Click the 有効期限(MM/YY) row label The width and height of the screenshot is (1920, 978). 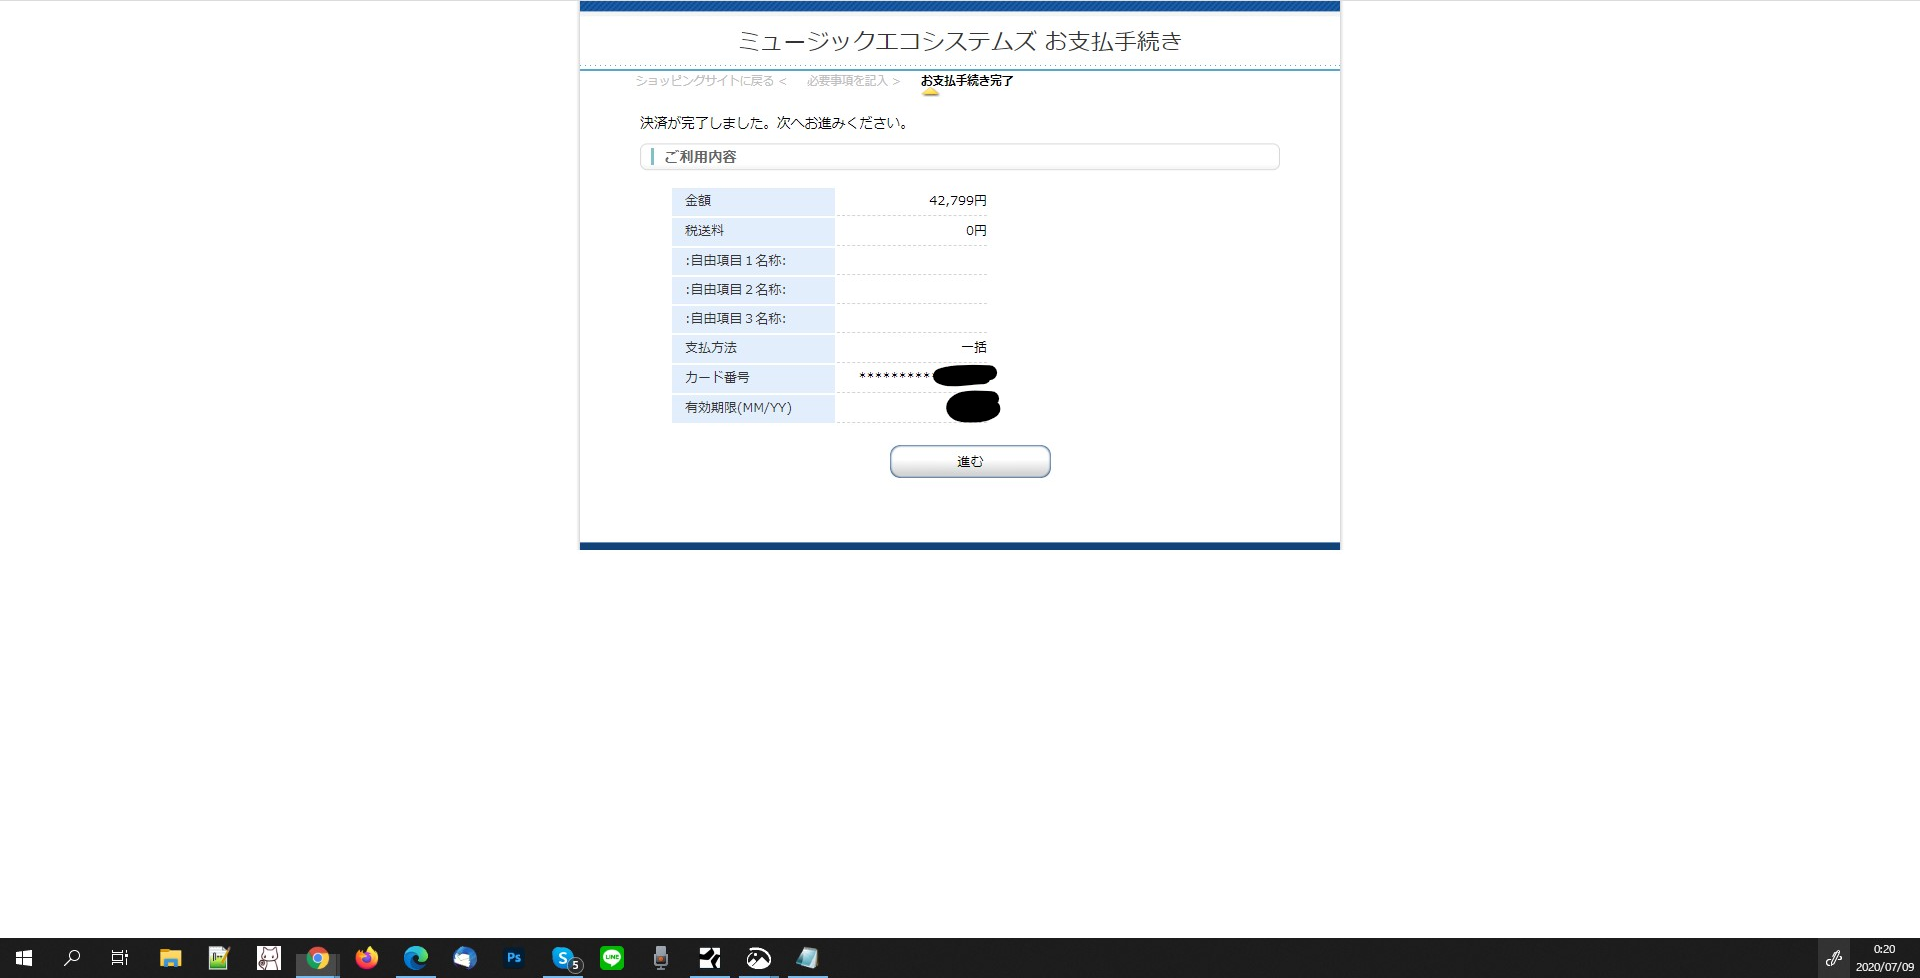click(738, 408)
